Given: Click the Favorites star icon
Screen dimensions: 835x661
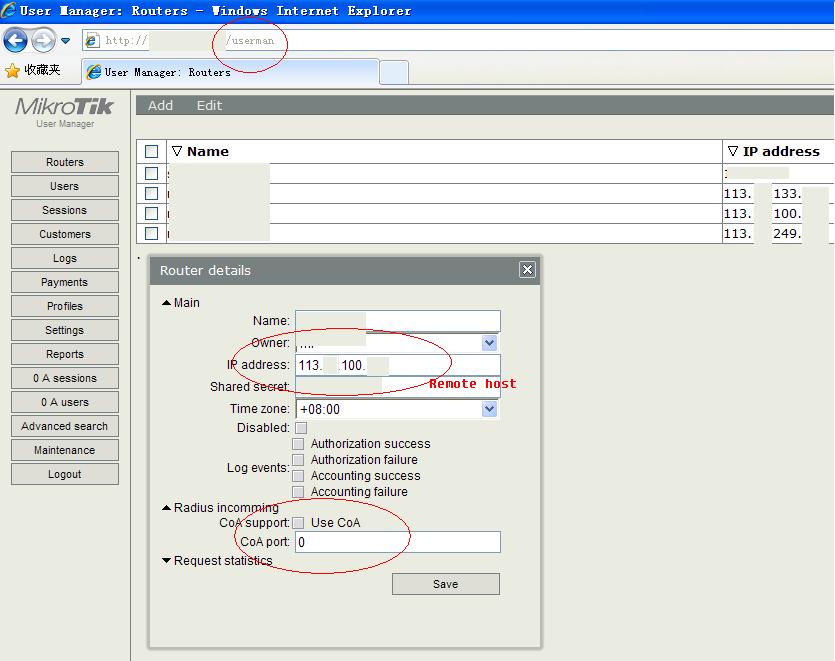Looking at the screenshot, I should (x=12, y=70).
